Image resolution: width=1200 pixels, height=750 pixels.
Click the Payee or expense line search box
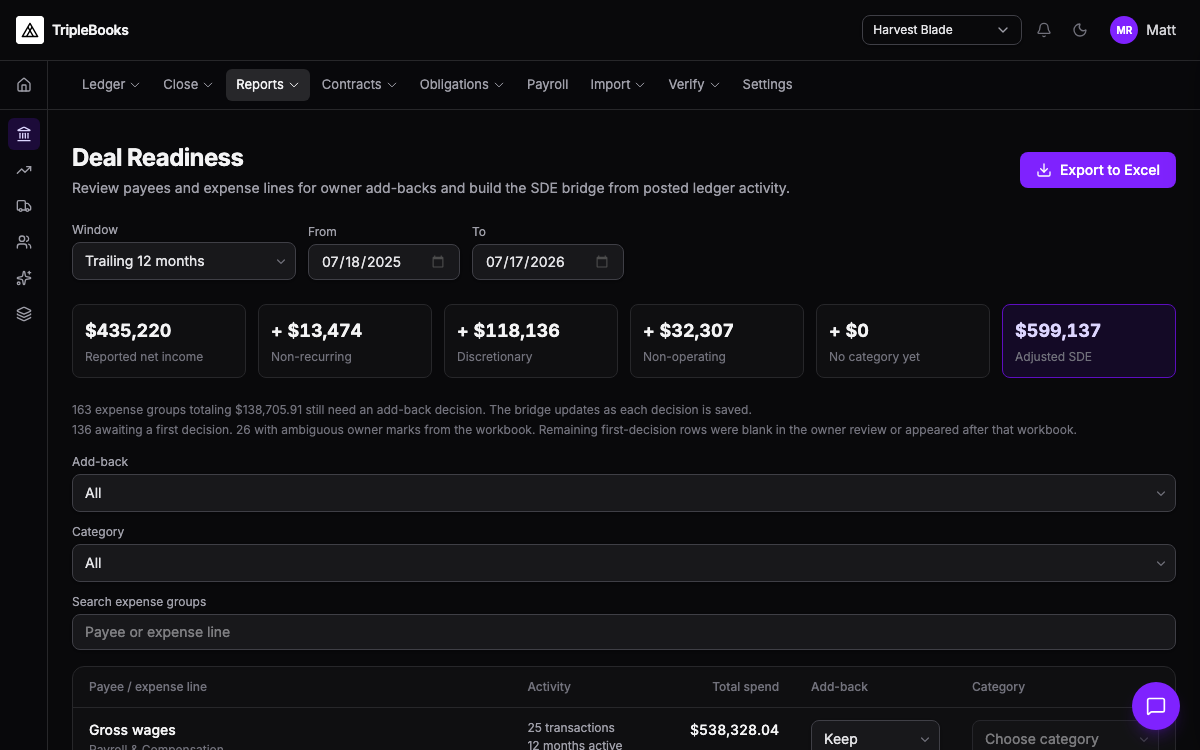tap(624, 632)
